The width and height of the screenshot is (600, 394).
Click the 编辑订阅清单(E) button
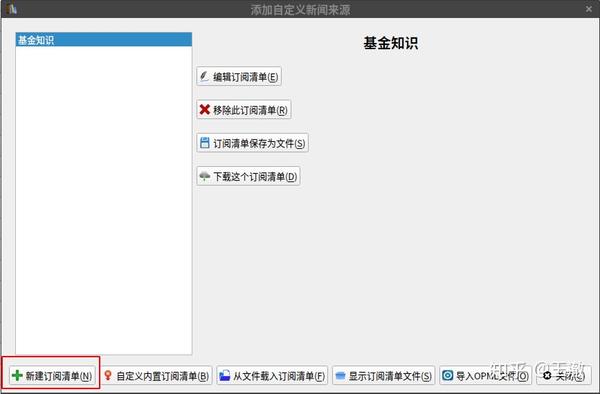(x=239, y=77)
